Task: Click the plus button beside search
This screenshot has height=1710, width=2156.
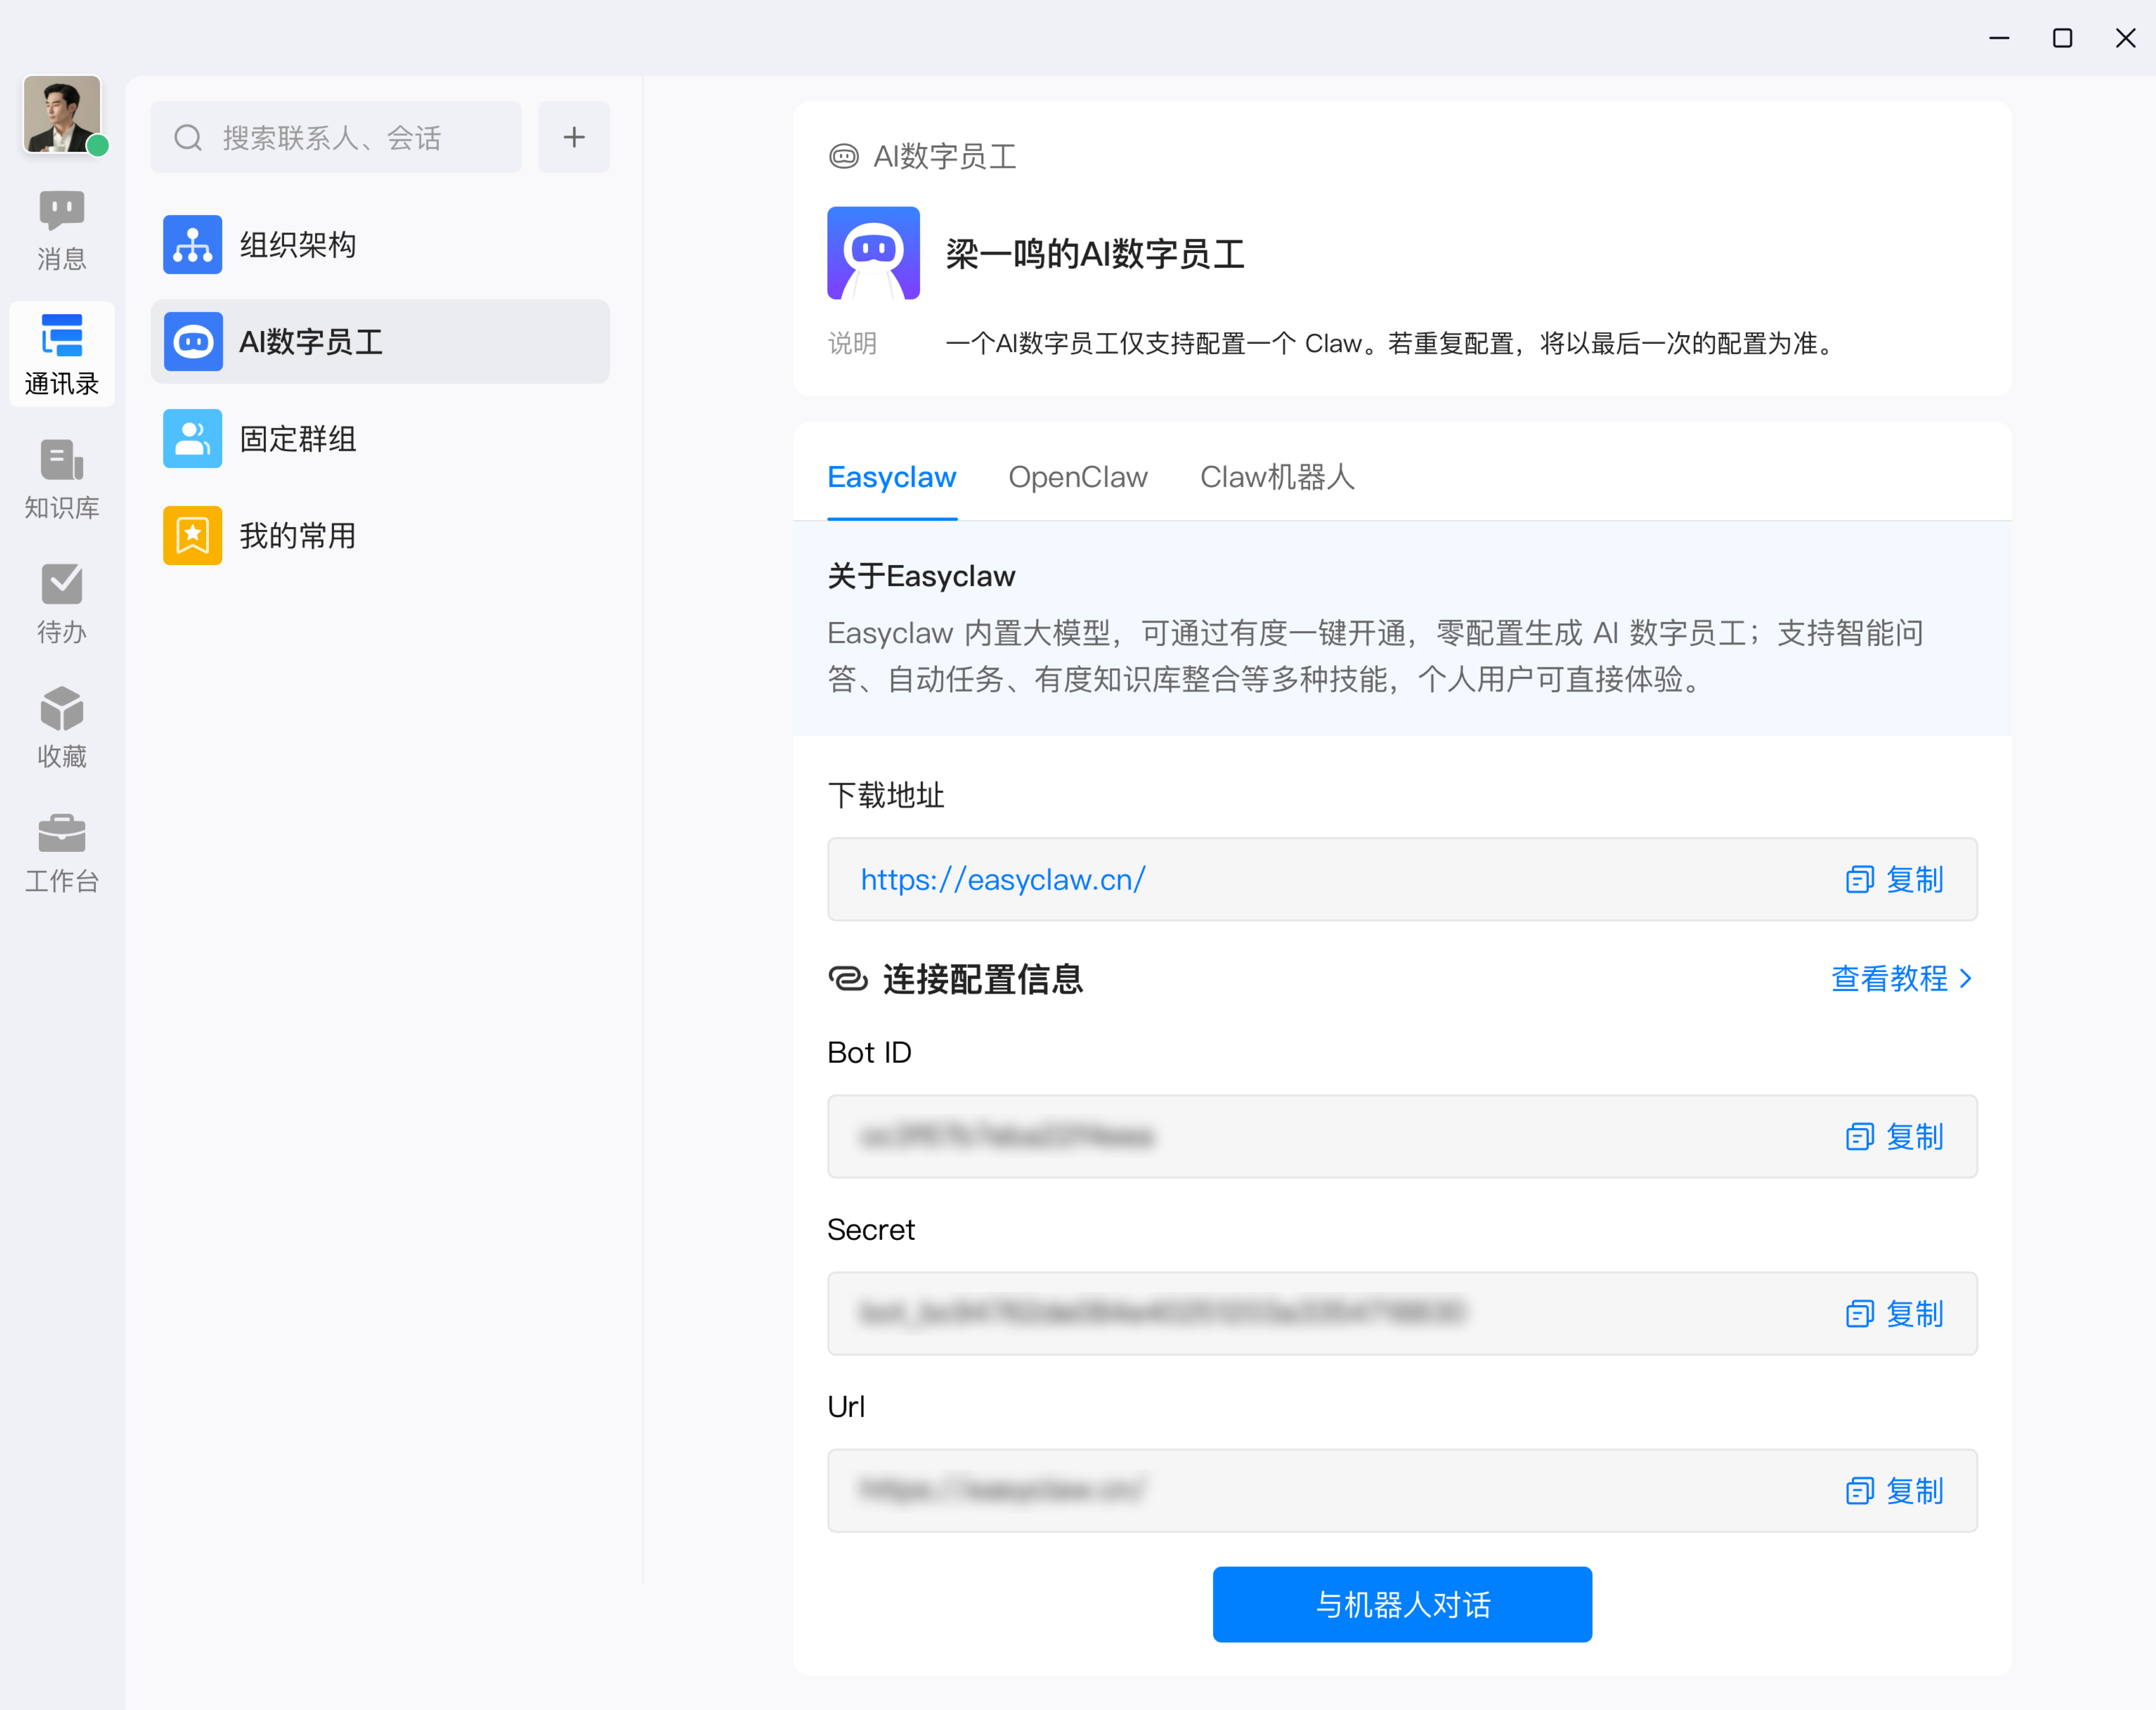Action: [x=574, y=137]
